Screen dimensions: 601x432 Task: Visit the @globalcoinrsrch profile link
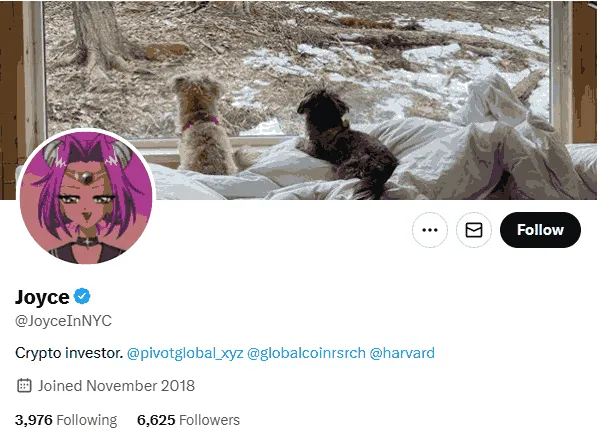tap(306, 353)
